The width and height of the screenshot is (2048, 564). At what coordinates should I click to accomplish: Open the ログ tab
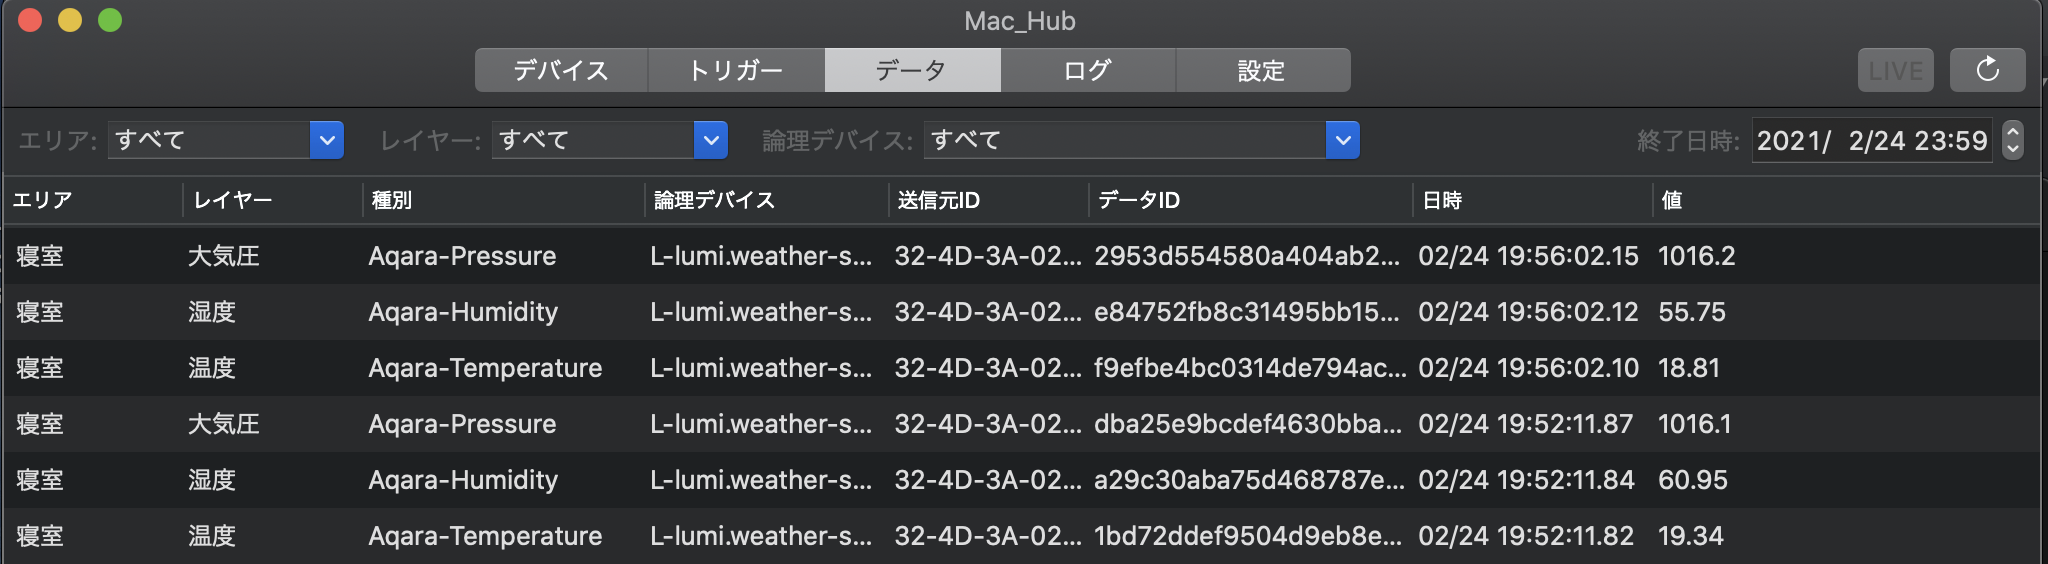(x=1088, y=70)
